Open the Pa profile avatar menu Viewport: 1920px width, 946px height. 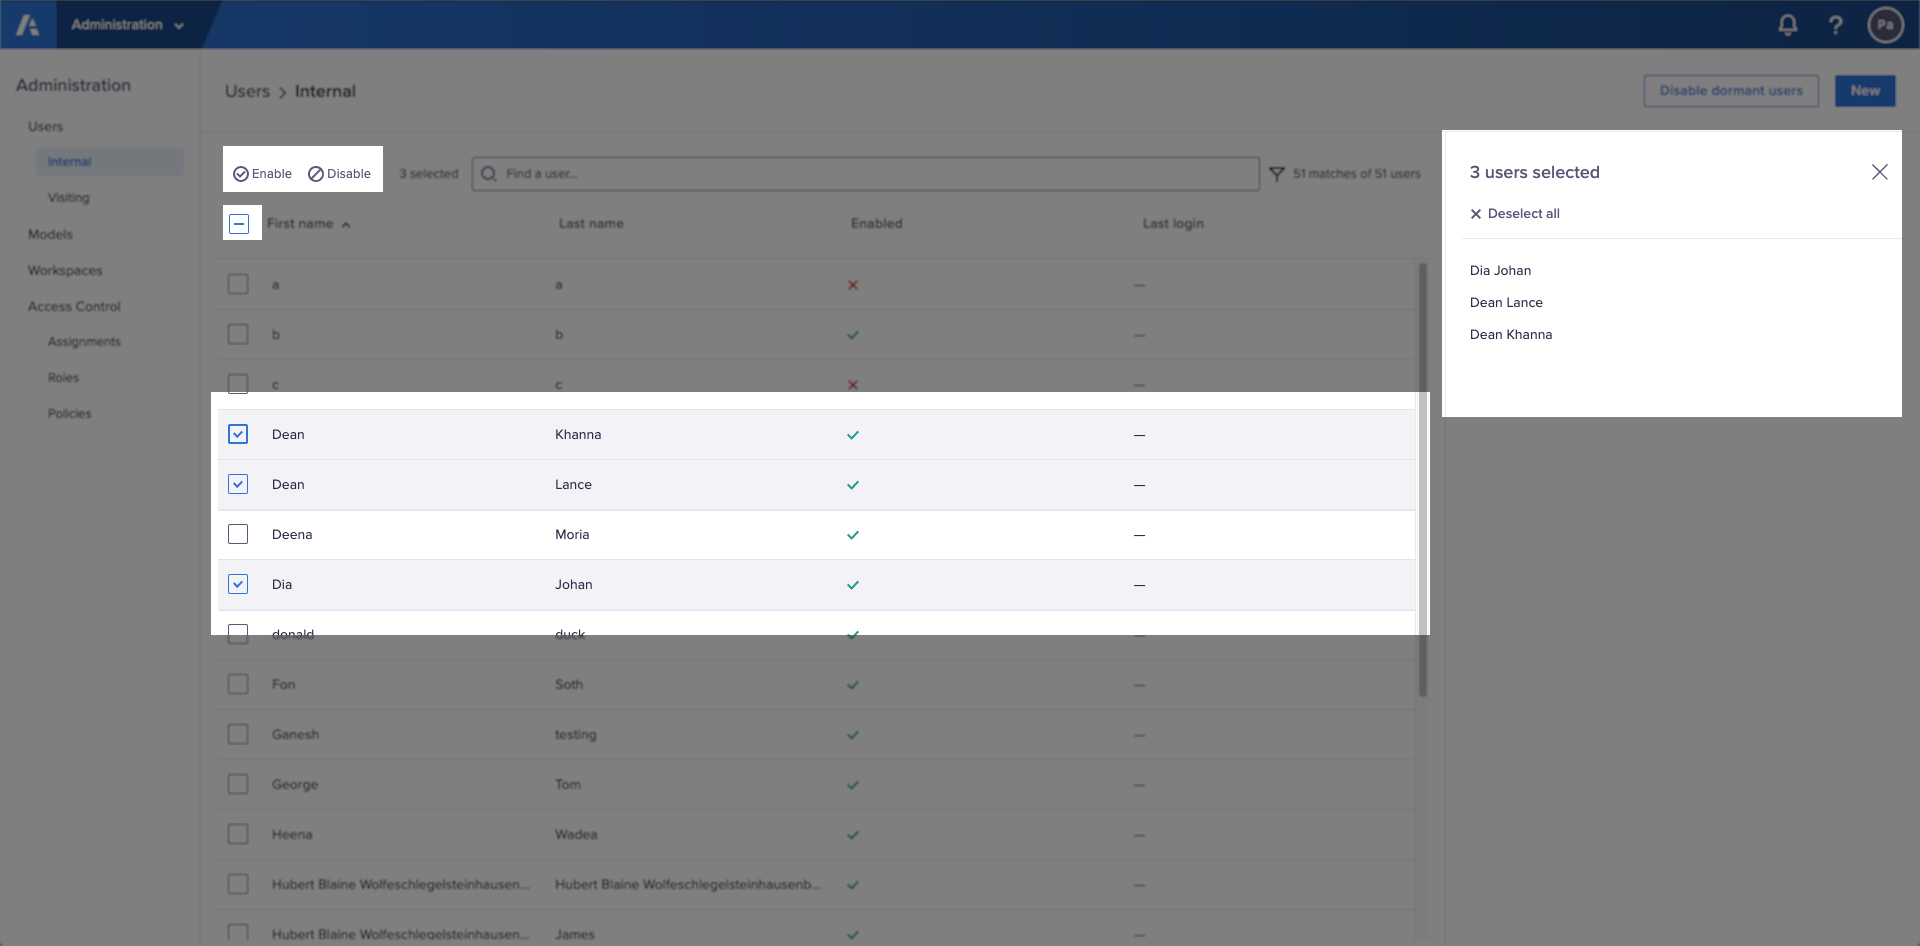pos(1886,24)
